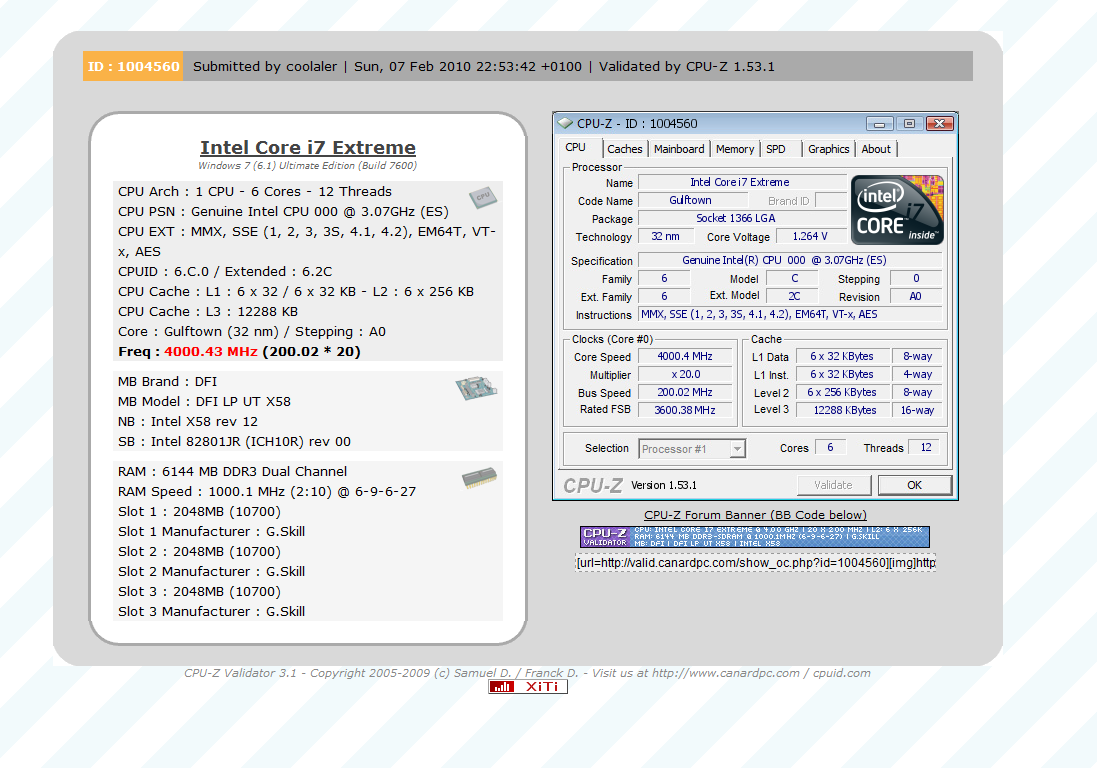
Task: Click the Multiplier value x 20.0
Action: [x=685, y=375]
